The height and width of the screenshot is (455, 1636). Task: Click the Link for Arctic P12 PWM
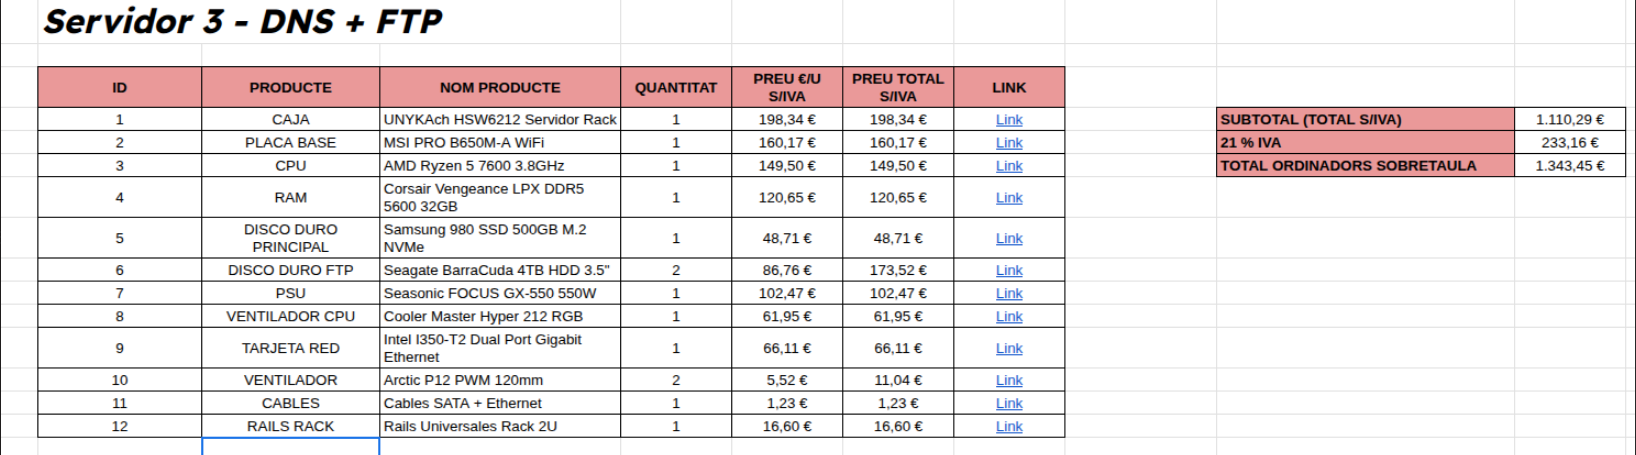[x=1009, y=381]
